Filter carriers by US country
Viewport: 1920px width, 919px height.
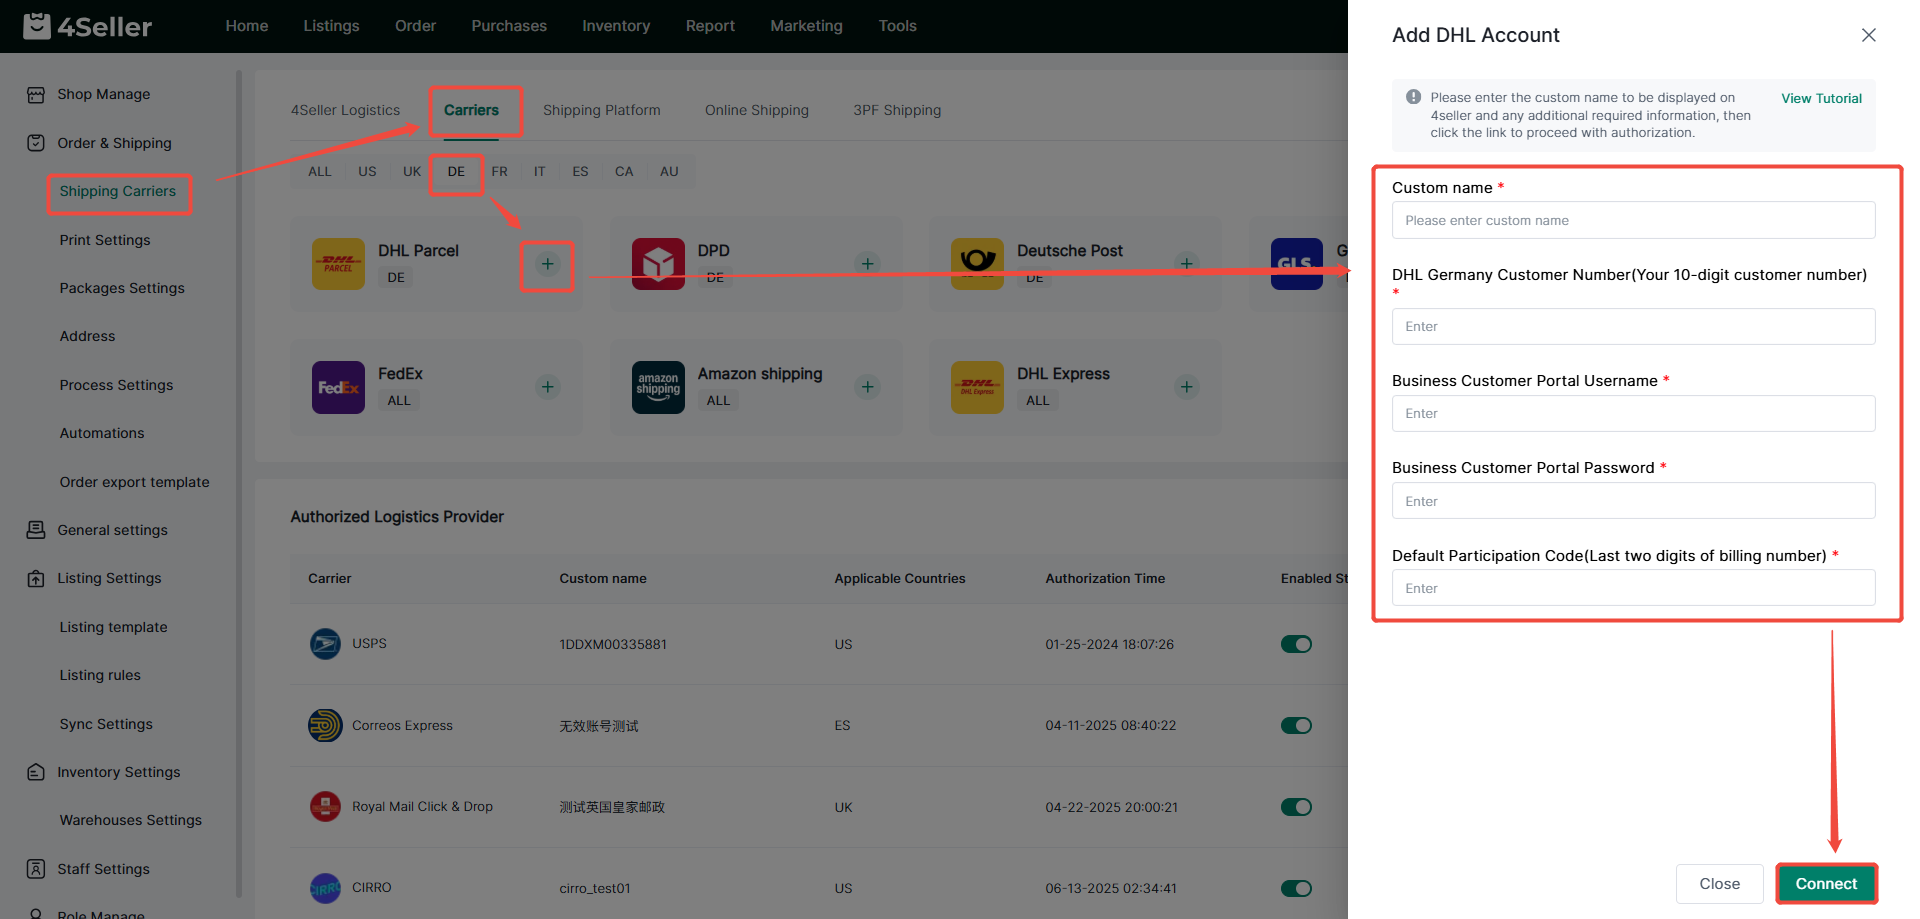367,172
